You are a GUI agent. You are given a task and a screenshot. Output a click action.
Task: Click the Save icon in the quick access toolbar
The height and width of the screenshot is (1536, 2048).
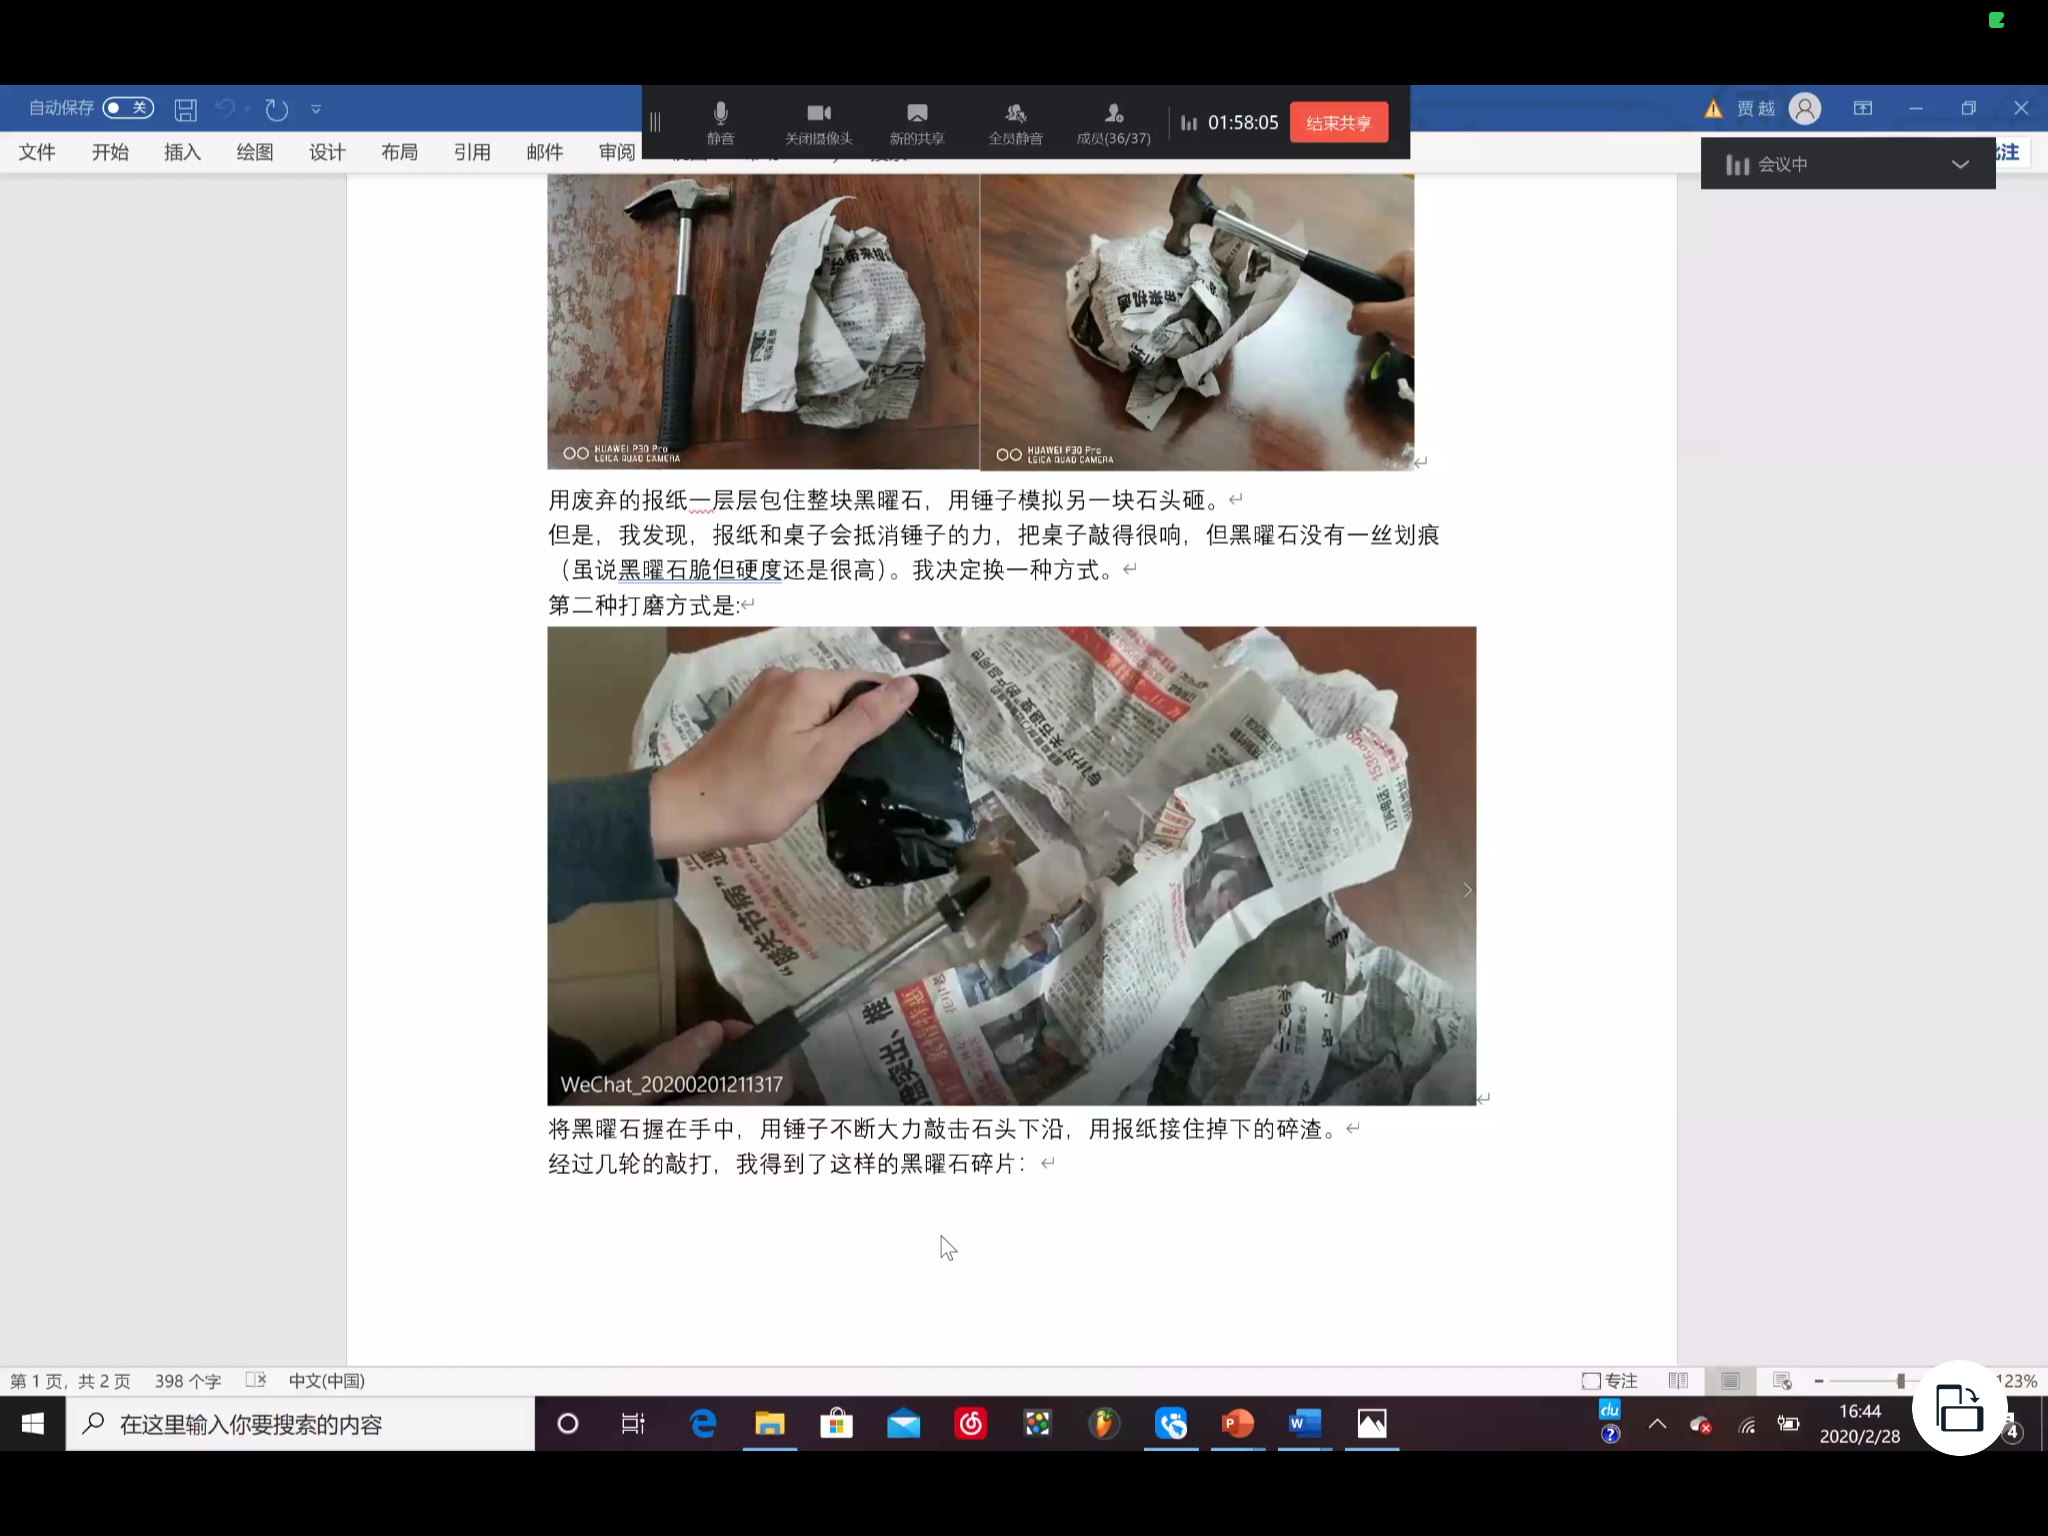pyautogui.click(x=185, y=109)
